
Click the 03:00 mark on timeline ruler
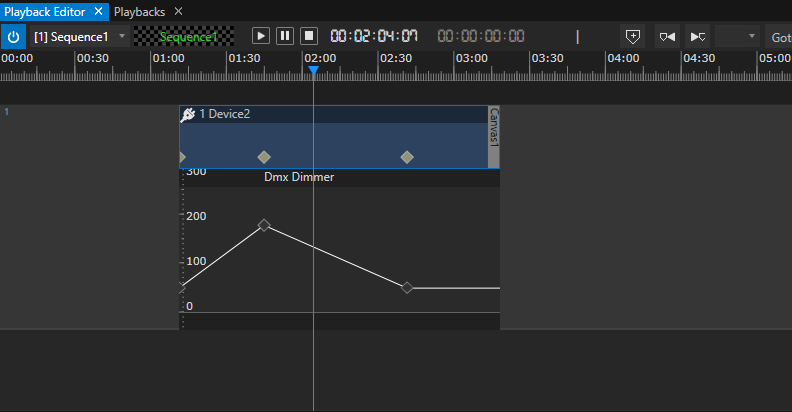(x=471, y=58)
